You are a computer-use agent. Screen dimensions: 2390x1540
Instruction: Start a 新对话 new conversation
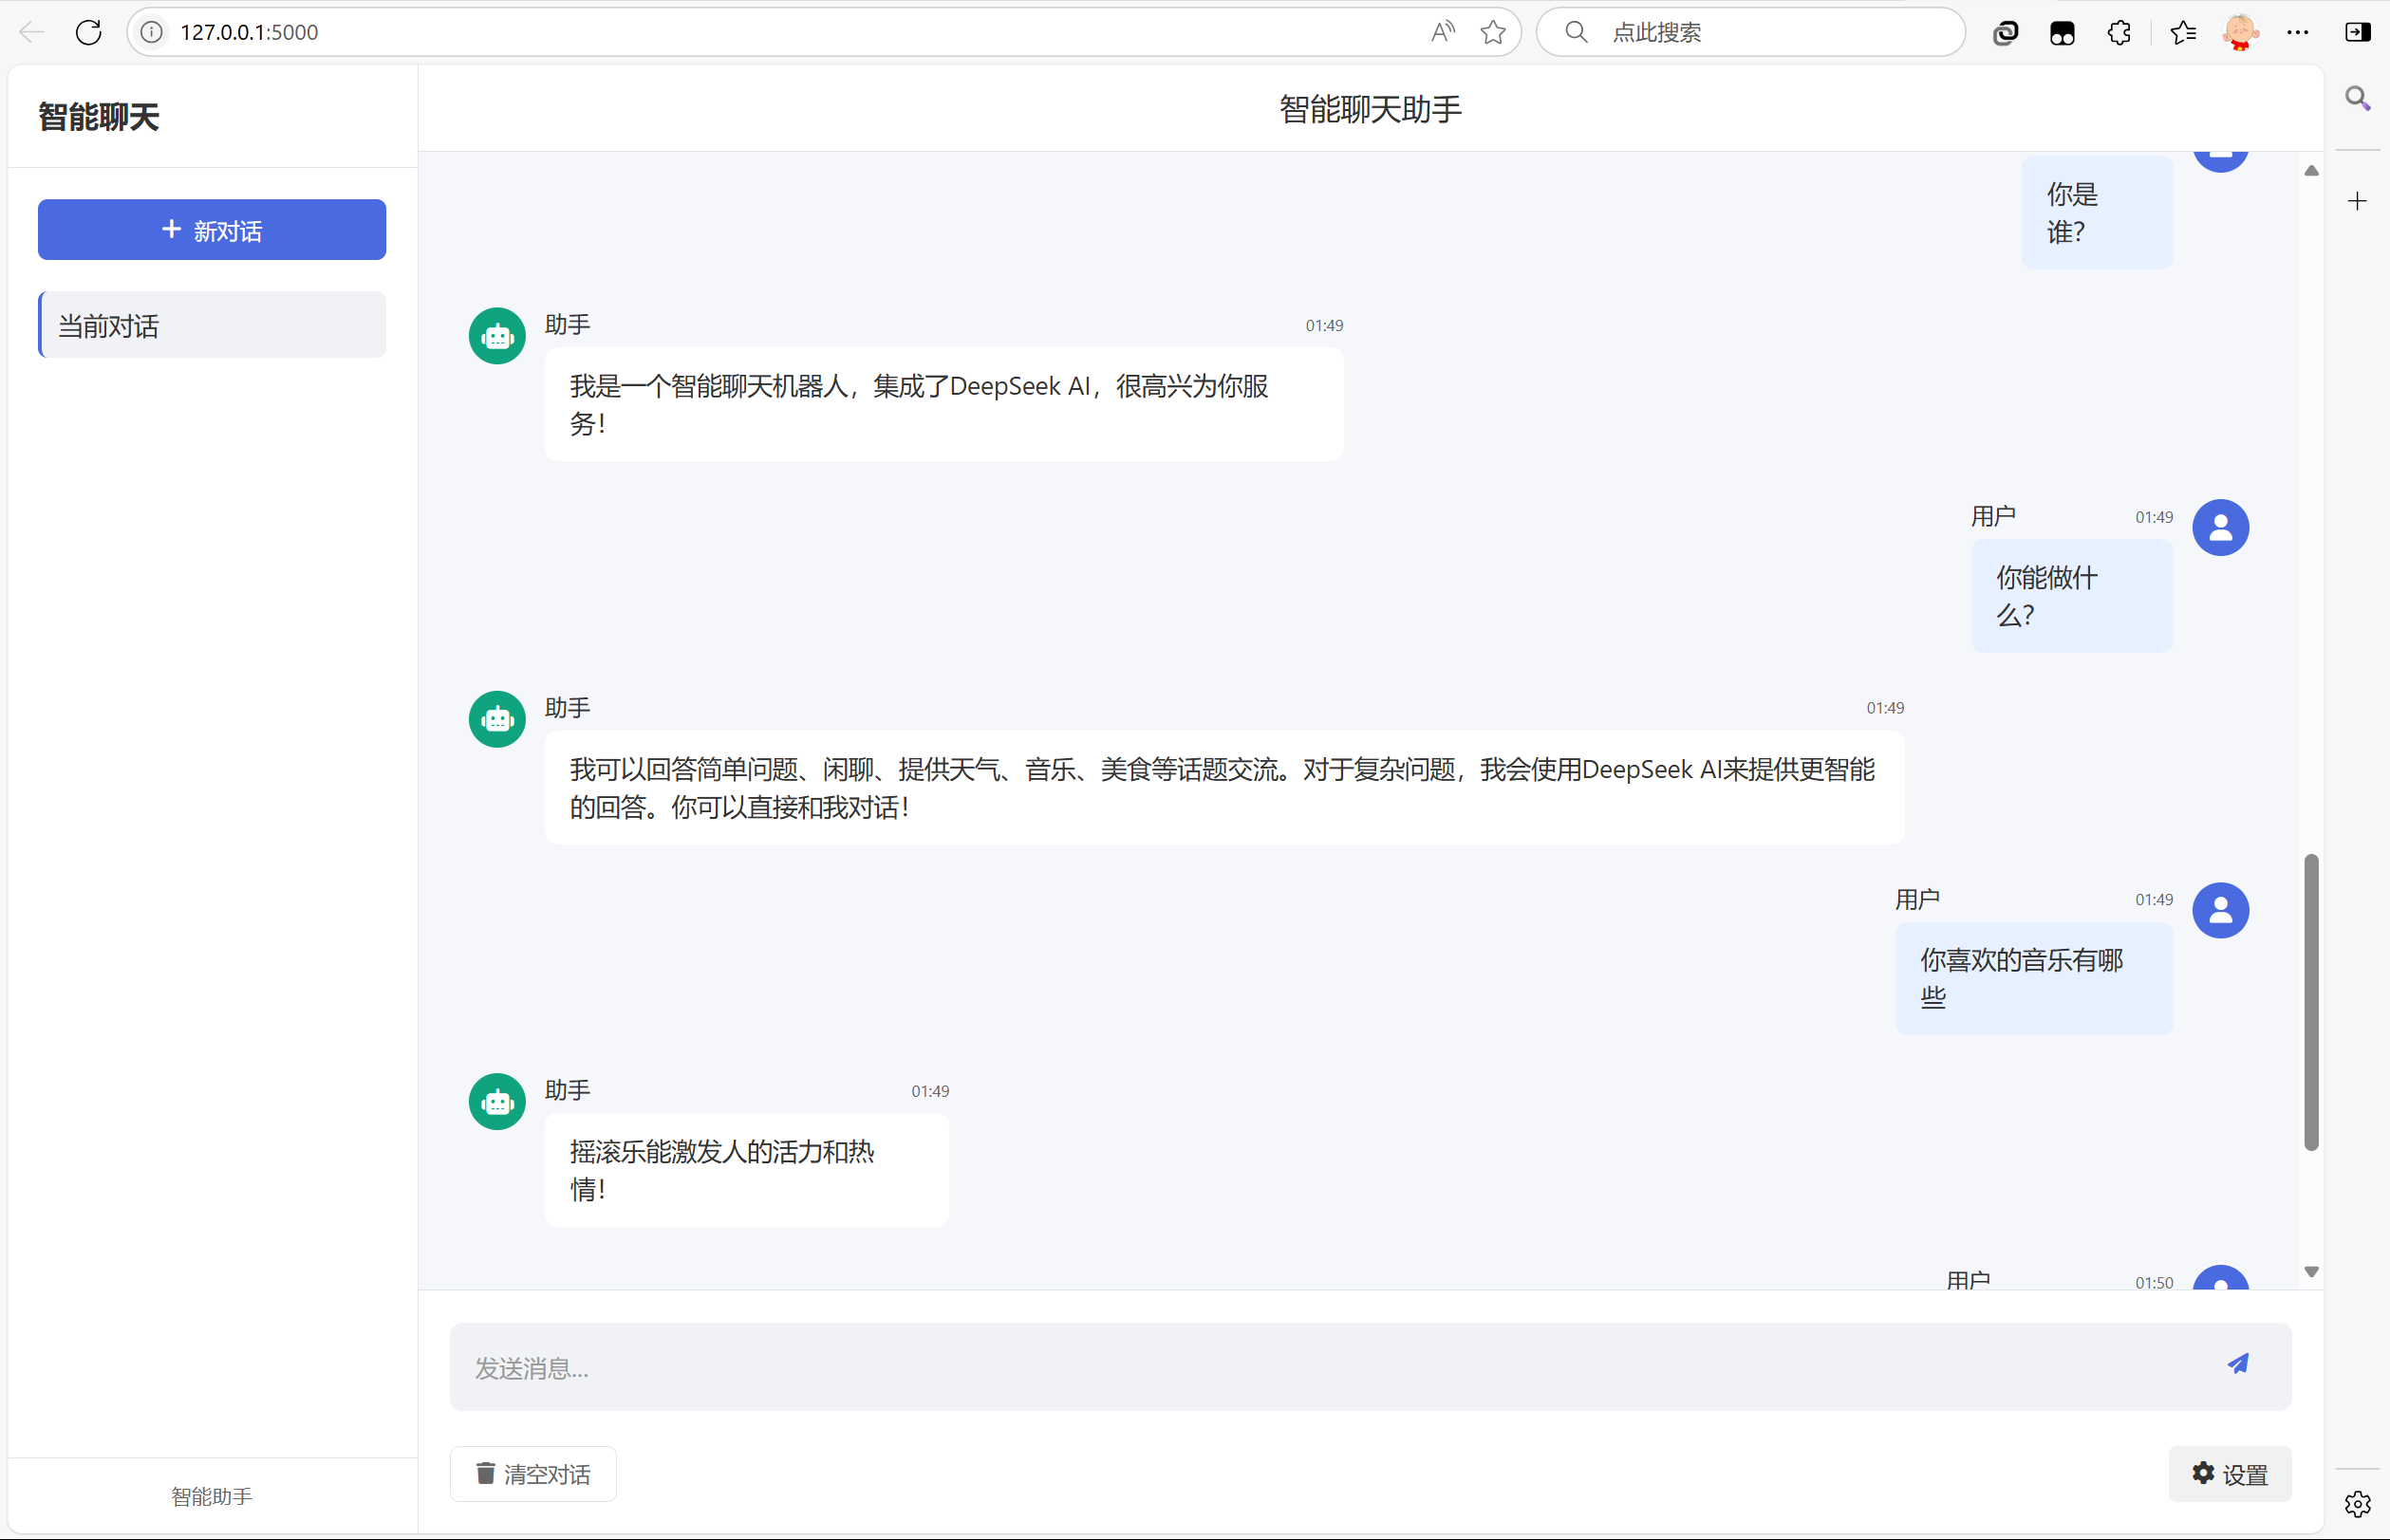(212, 230)
